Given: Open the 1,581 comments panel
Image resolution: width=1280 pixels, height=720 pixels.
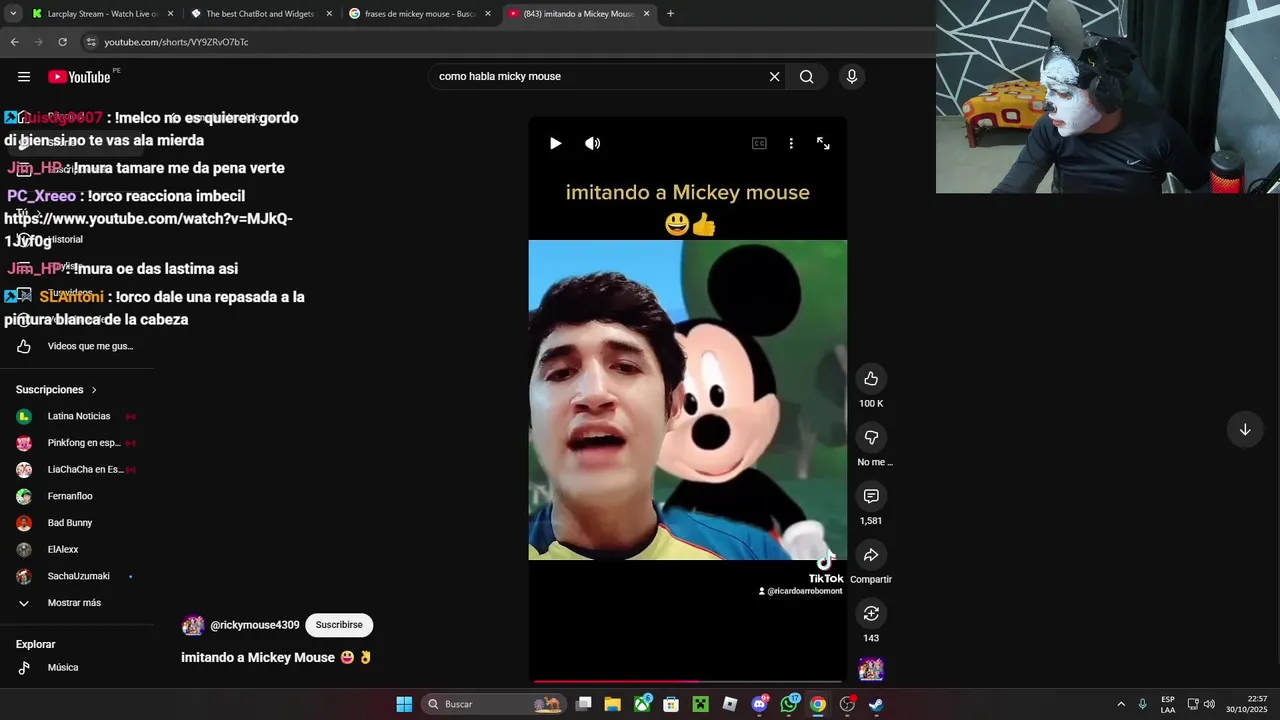Looking at the screenshot, I should 871,496.
